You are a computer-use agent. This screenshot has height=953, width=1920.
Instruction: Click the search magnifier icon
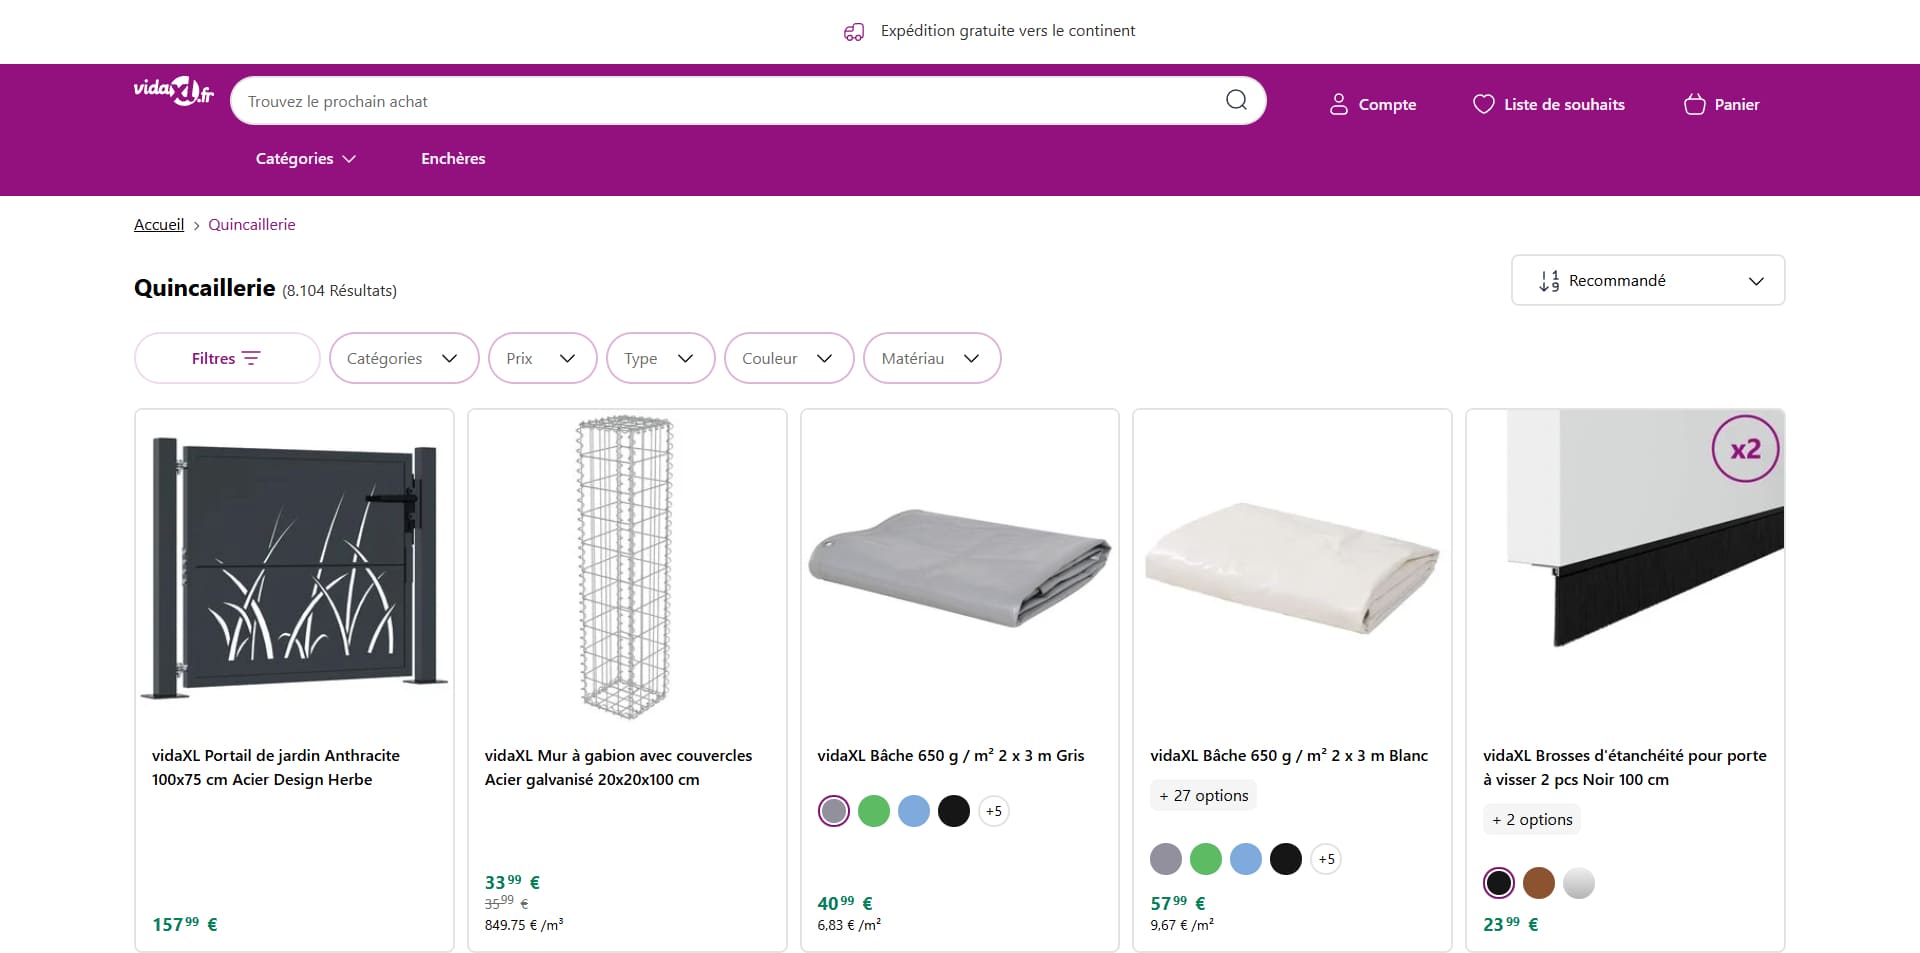pos(1236,100)
